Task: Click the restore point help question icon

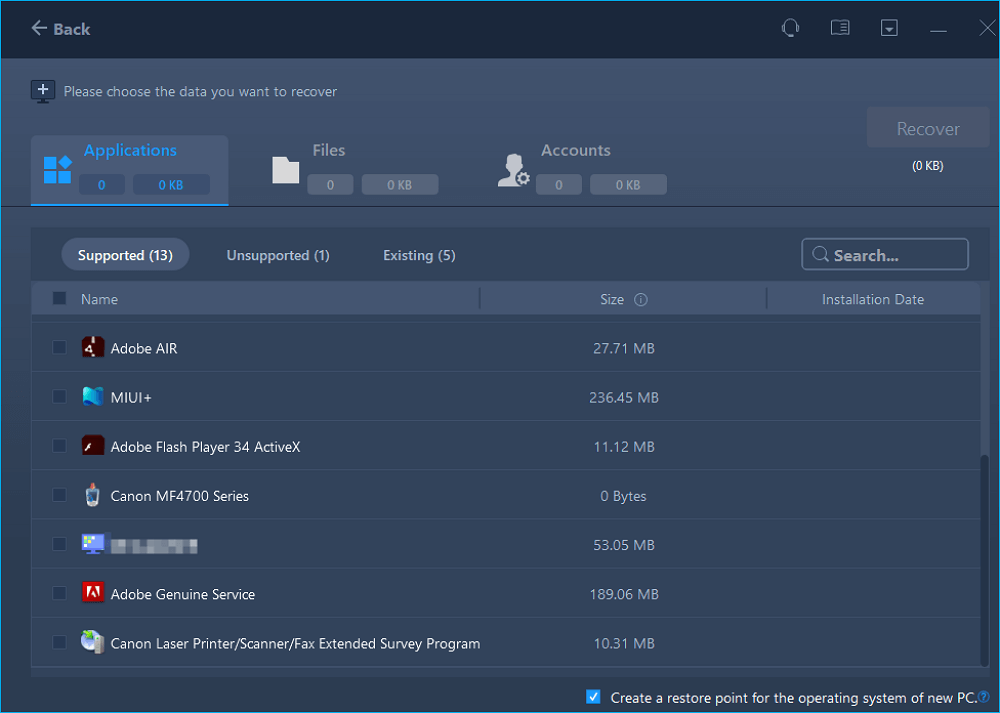Action: pos(984,697)
